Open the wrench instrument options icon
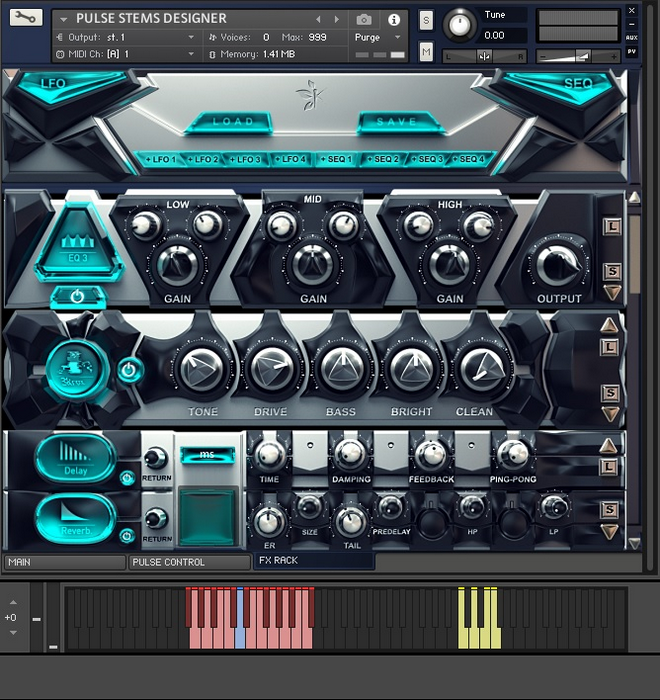Screen dimensions: 660x700 (x=26, y=18)
